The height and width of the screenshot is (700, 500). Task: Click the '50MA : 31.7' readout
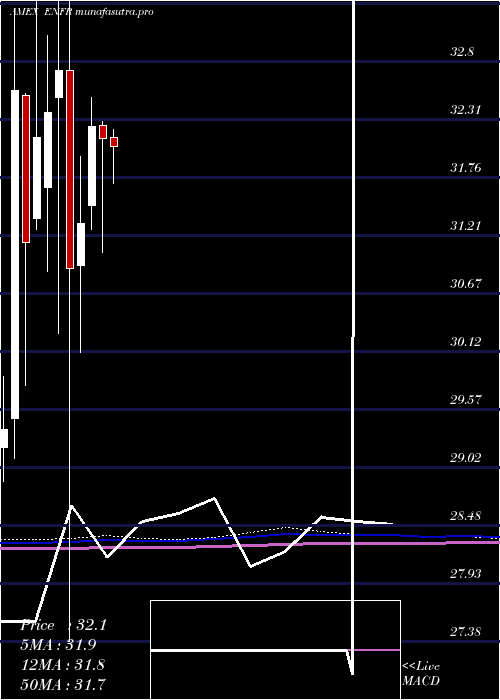coord(63,684)
